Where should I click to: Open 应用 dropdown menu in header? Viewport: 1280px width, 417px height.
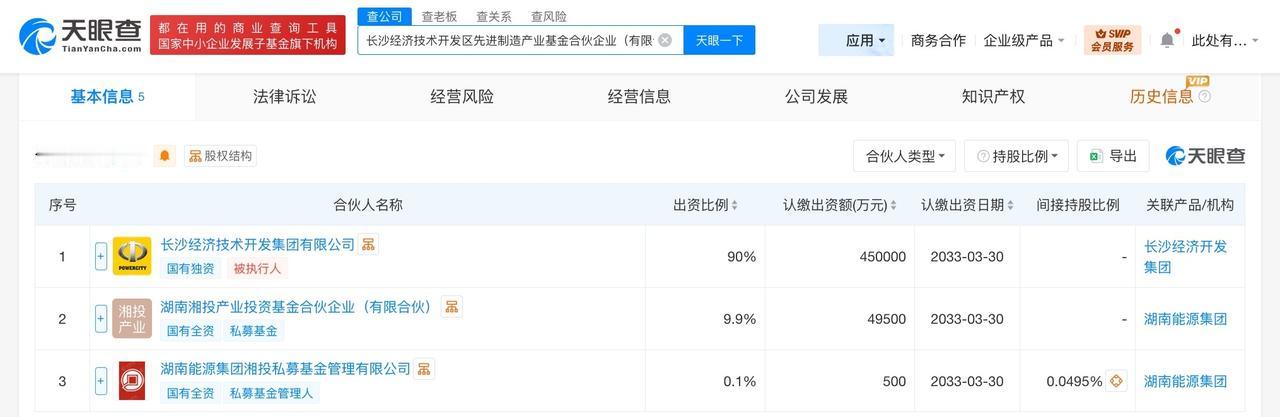pos(865,40)
